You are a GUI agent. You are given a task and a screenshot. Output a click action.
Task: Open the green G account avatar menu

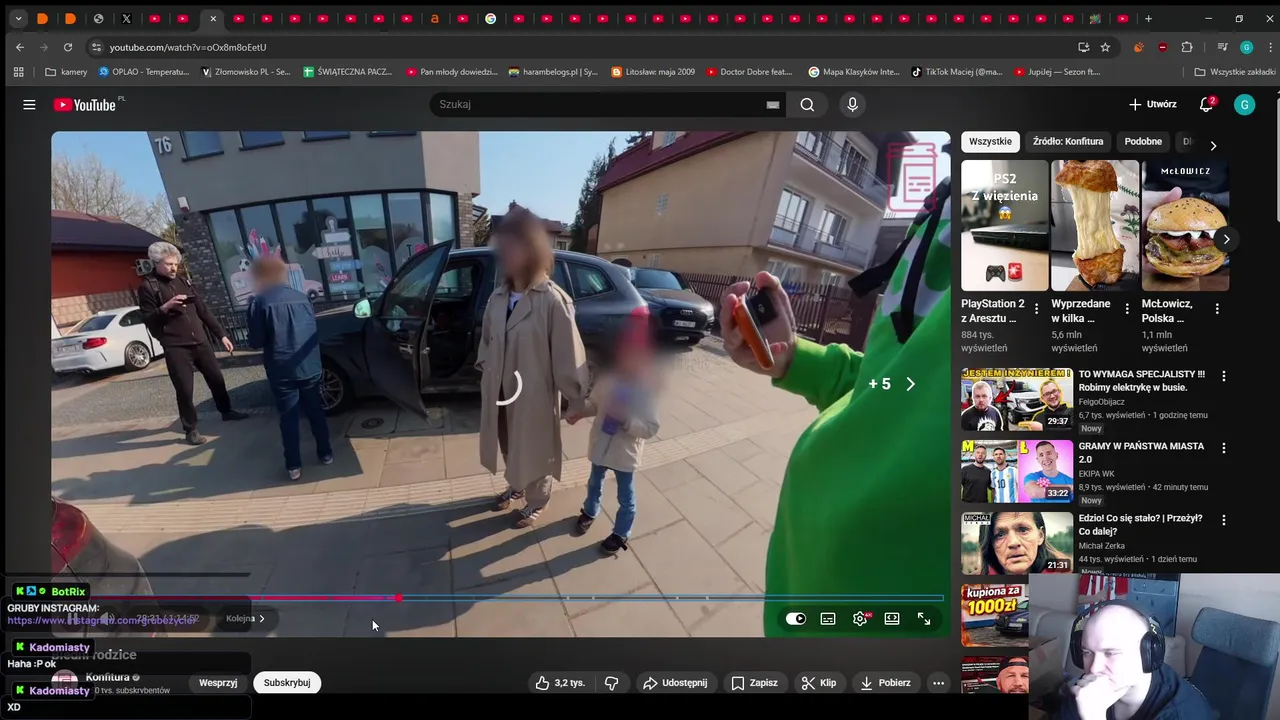click(x=1244, y=104)
